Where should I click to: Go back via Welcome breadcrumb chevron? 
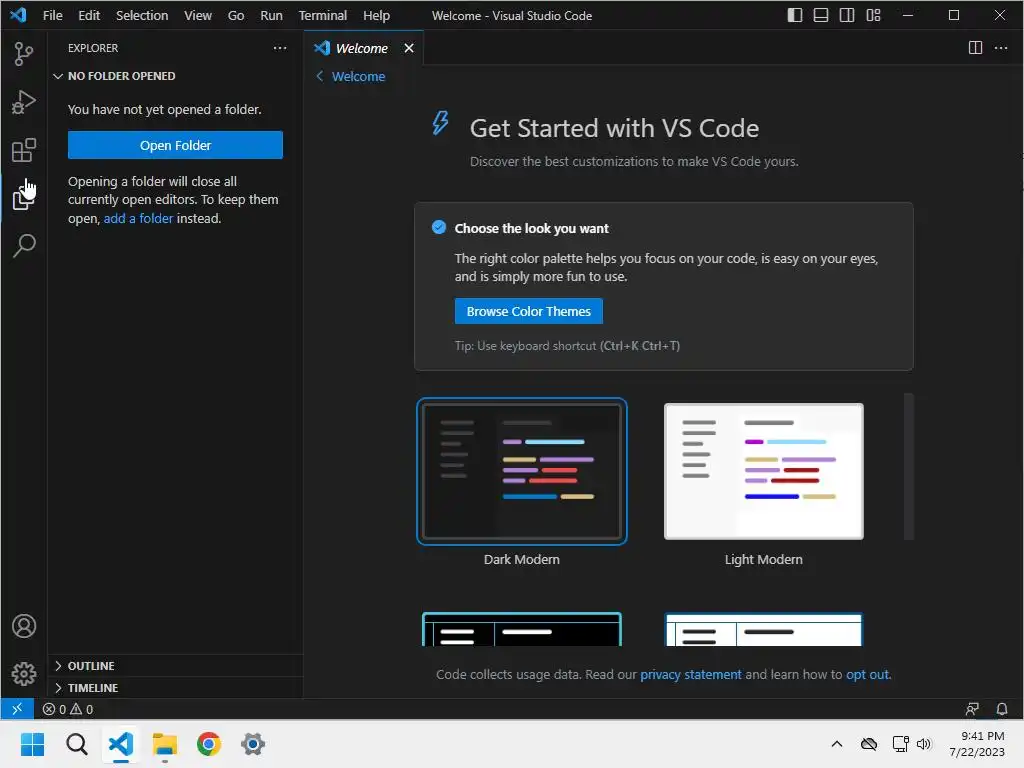[x=319, y=76]
